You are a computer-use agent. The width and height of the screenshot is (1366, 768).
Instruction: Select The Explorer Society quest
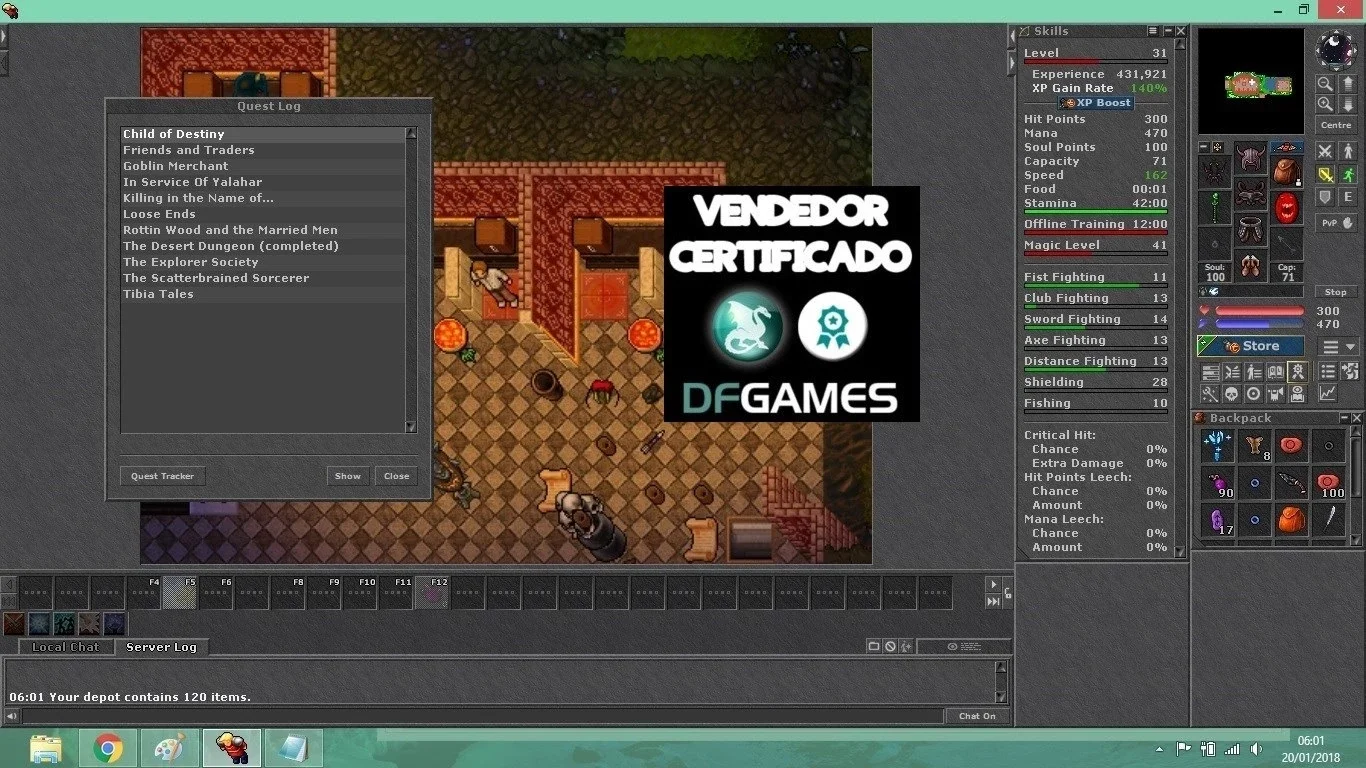pyautogui.click(x=262, y=262)
